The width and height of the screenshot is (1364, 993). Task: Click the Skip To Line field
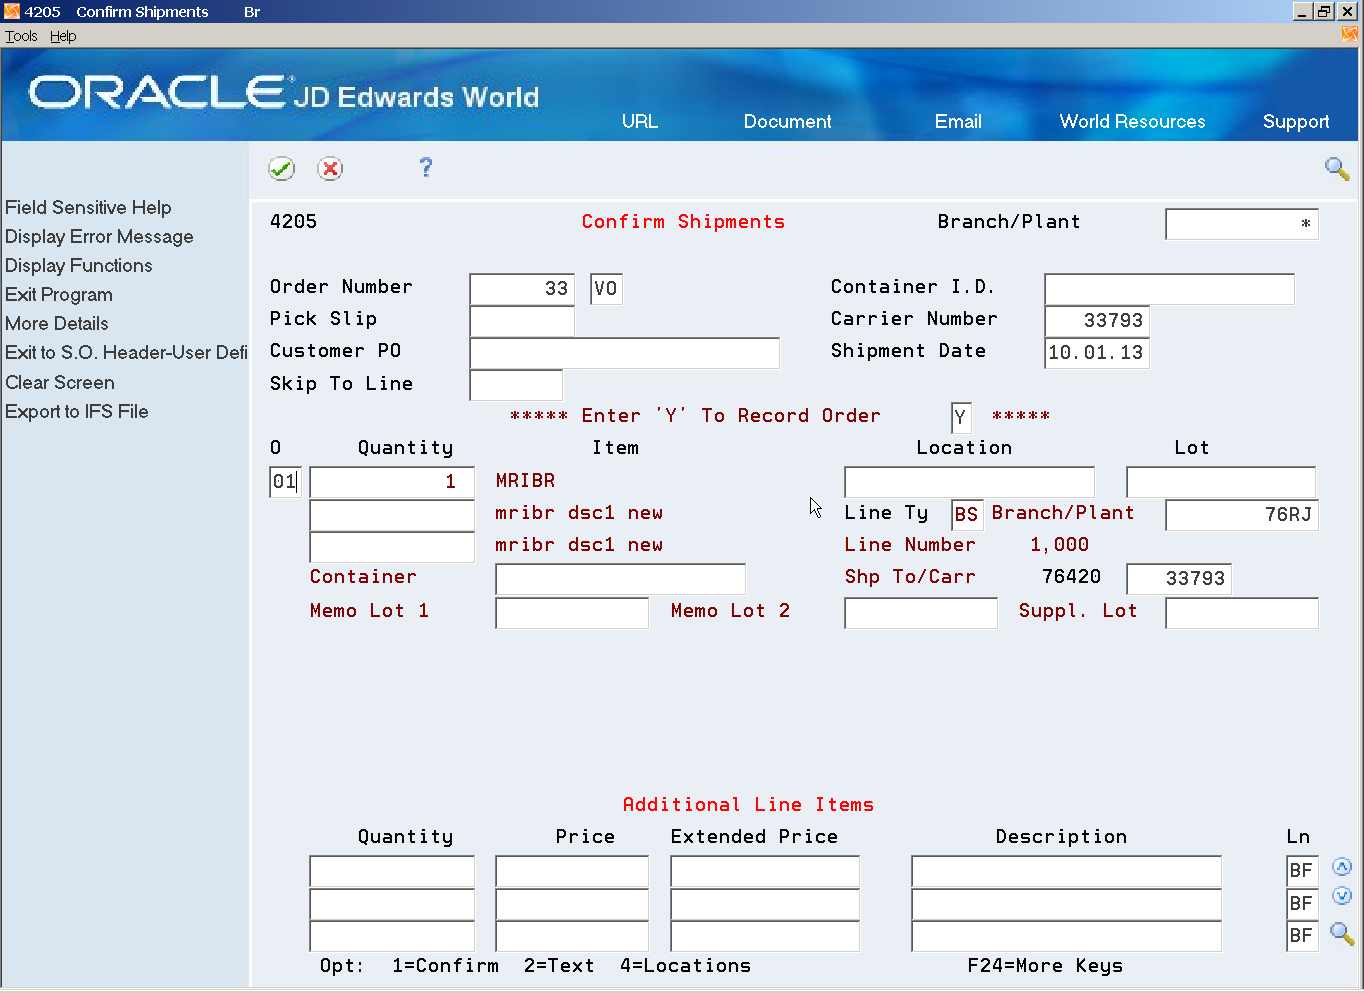pos(516,385)
